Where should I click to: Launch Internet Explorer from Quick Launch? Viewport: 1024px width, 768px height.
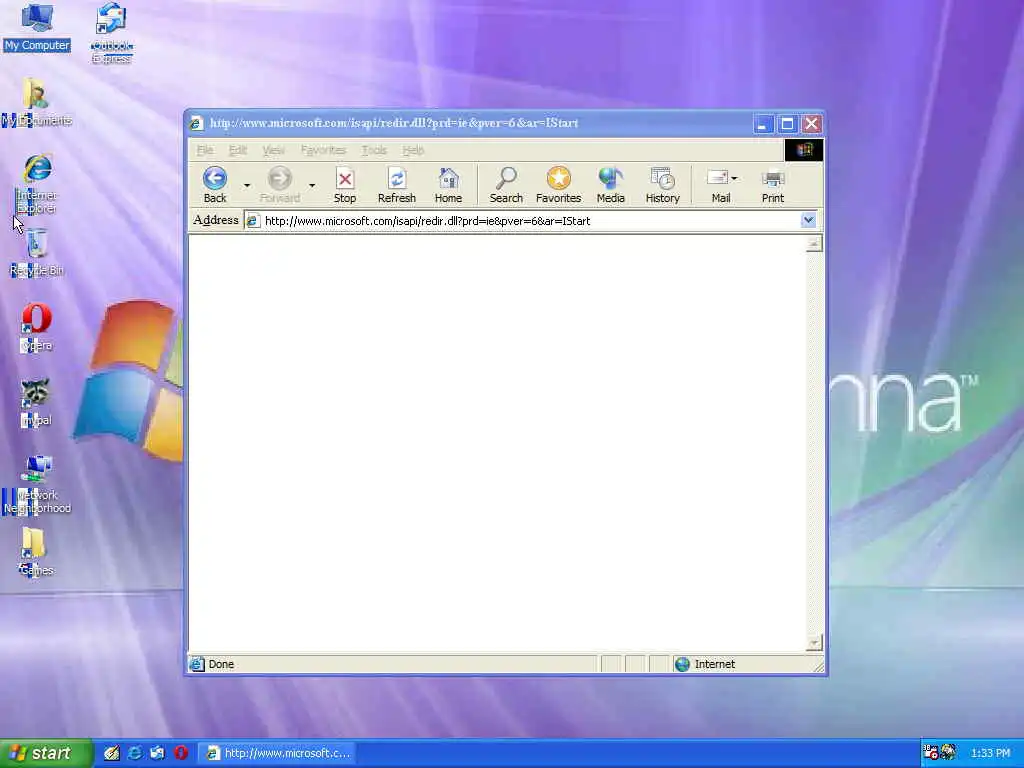tap(135, 753)
